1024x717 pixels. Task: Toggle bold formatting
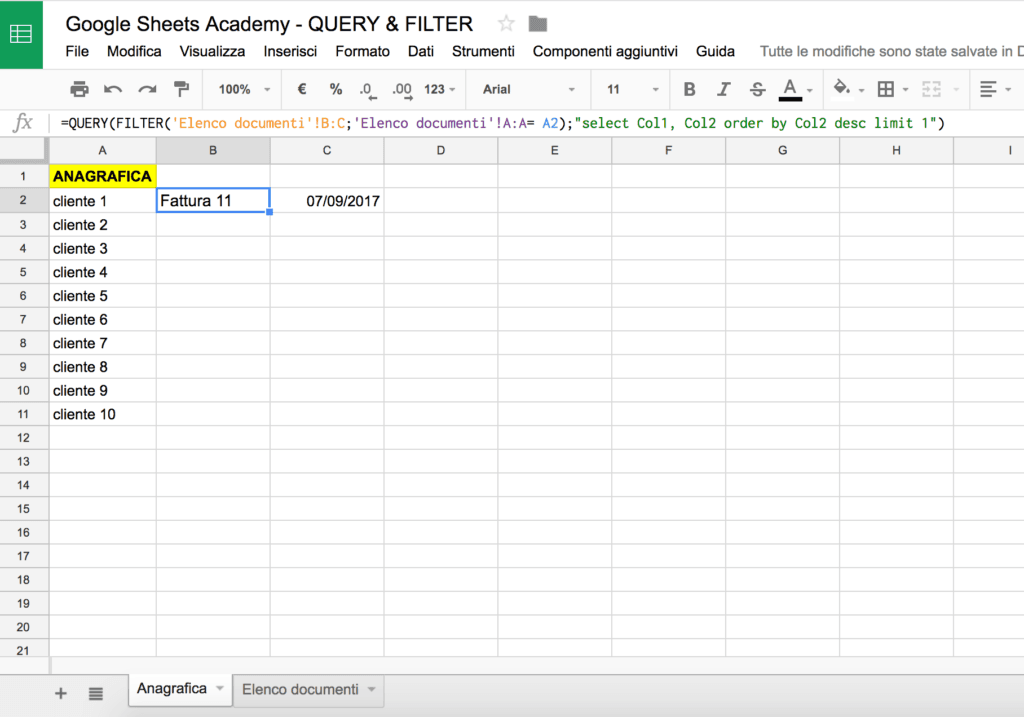(689, 89)
